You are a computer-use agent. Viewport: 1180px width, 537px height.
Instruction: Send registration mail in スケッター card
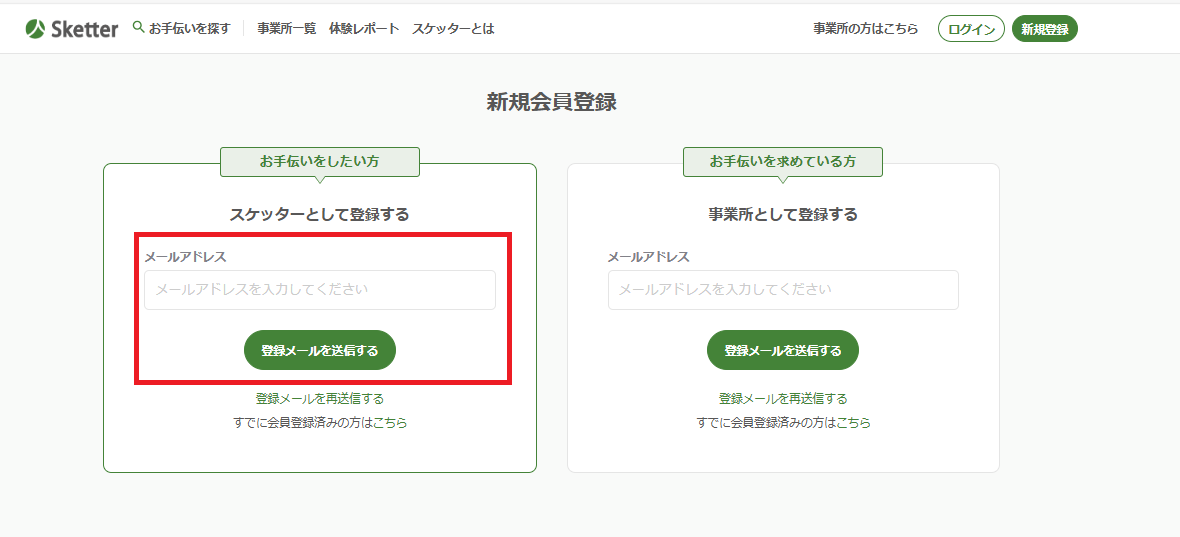coord(320,350)
